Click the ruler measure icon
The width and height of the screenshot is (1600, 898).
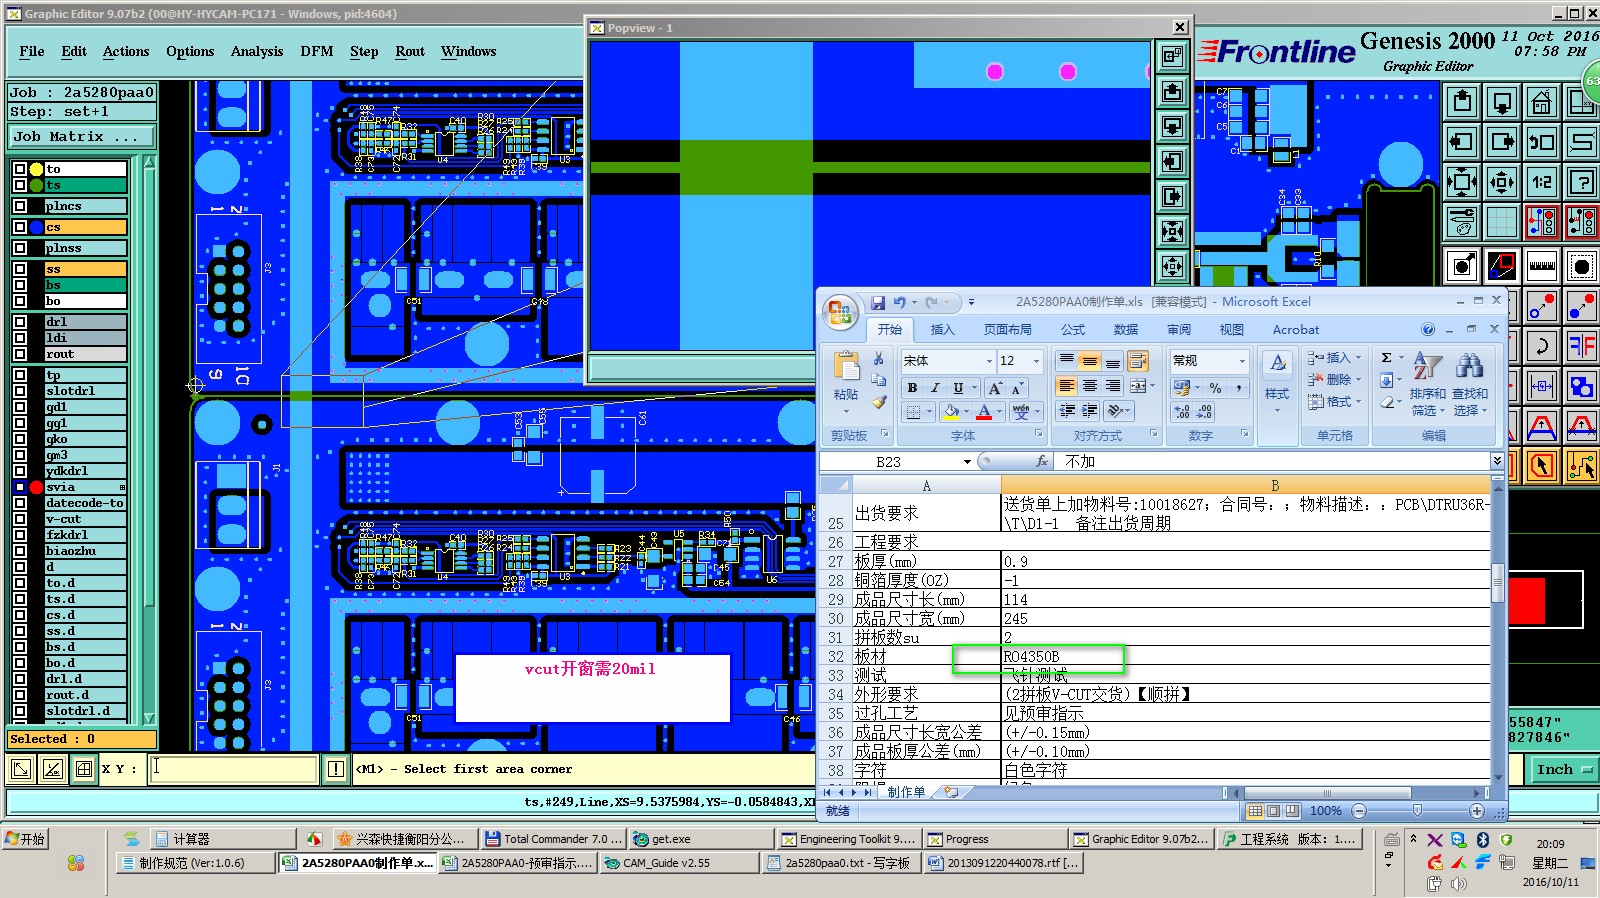pyautogui.click(x=1542, y=266)
